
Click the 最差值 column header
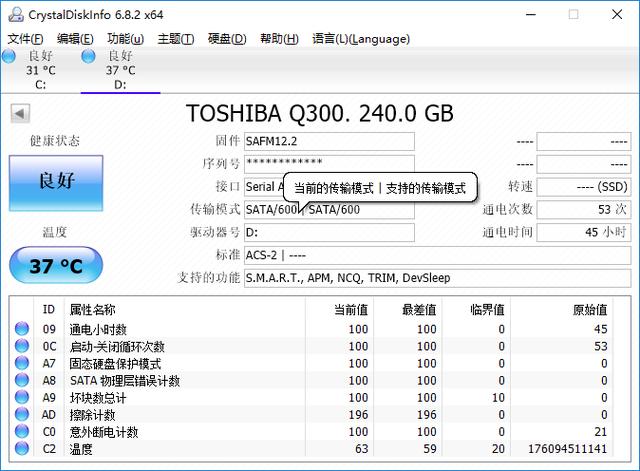[x=408, y=309]
